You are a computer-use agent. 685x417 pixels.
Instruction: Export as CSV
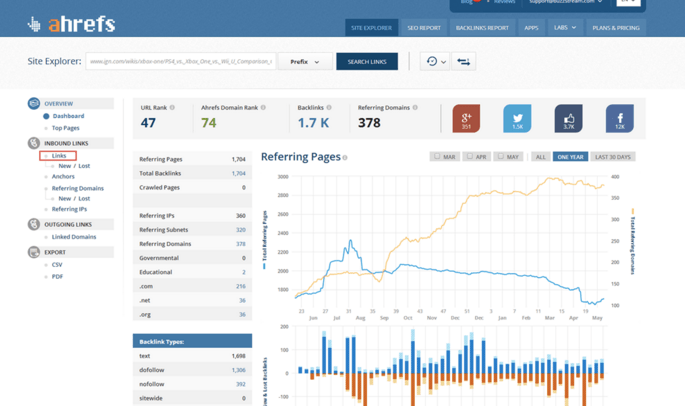coord(57,265)
